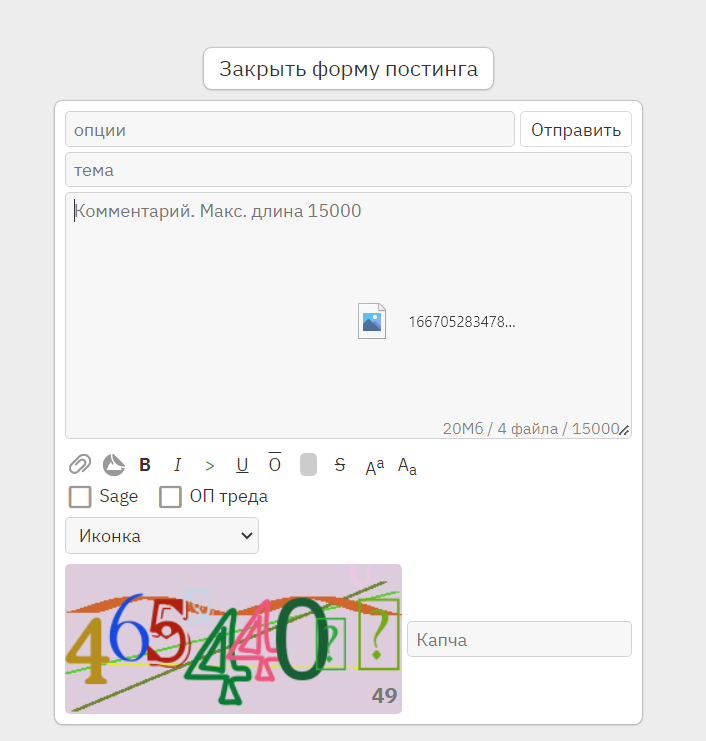Apply bold formatting with B icon
The height and width of the screenshot is (741, 706).
[x=145, y=465]
